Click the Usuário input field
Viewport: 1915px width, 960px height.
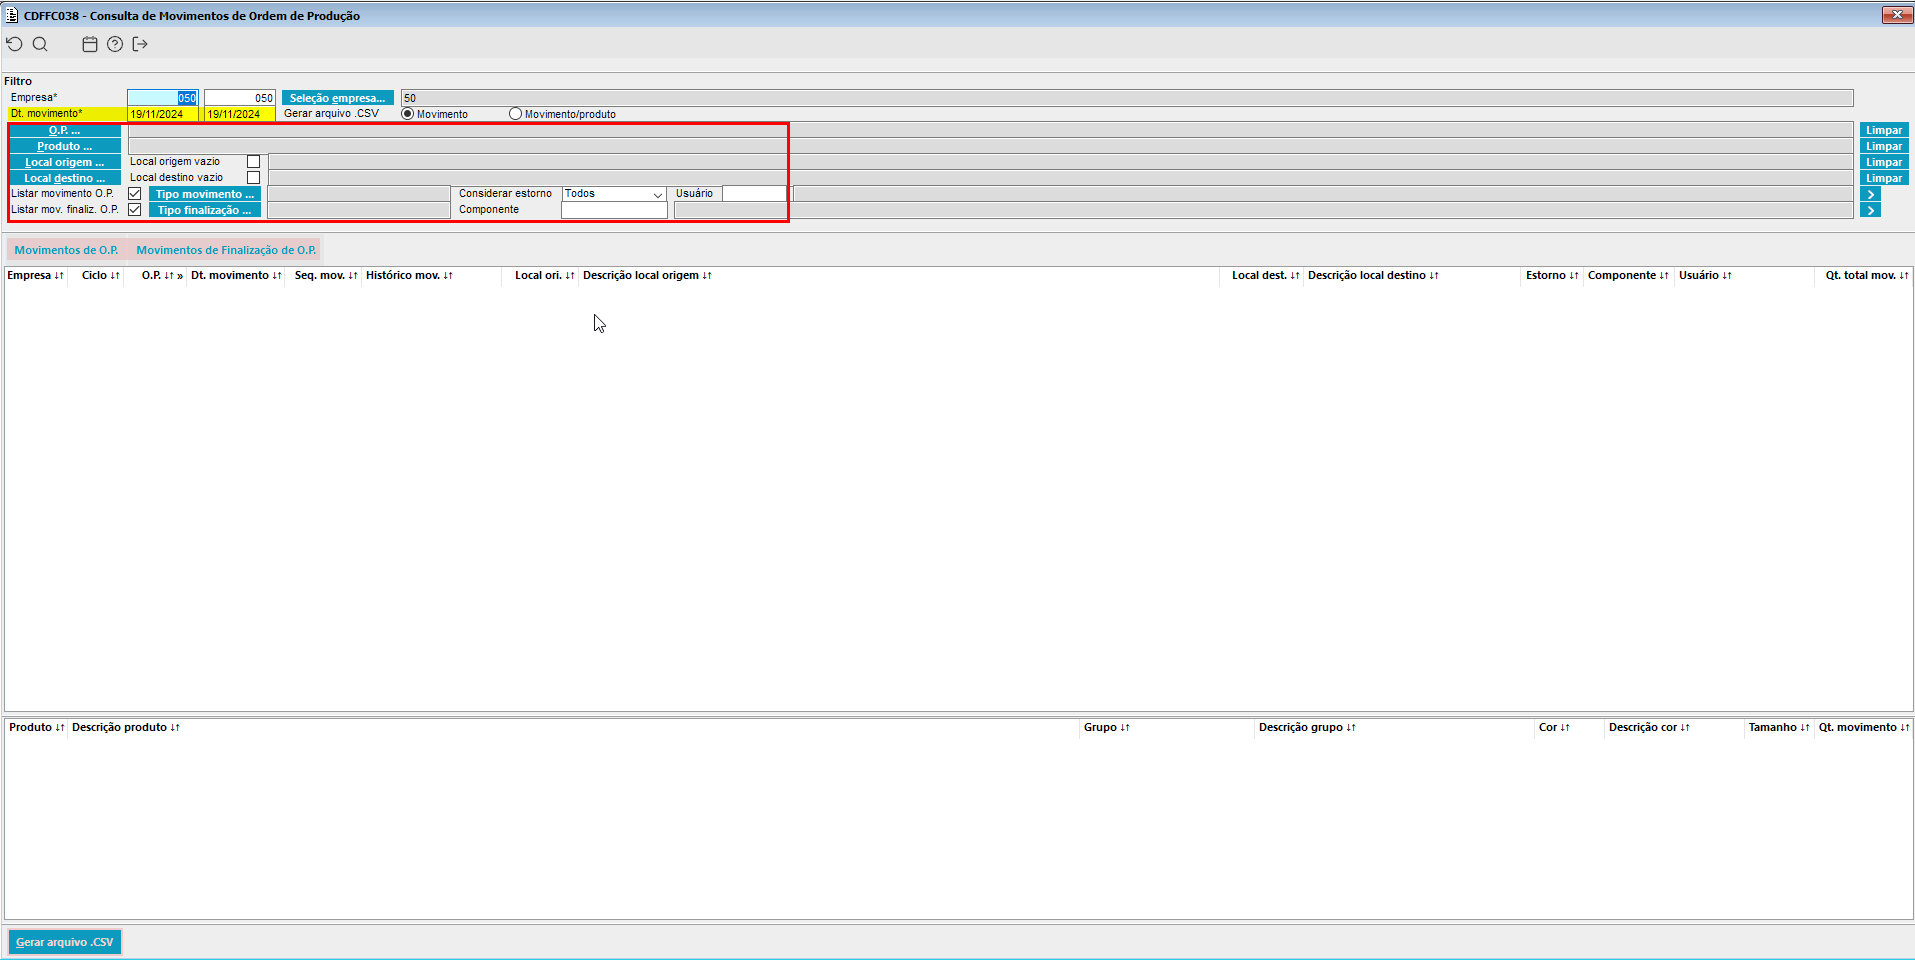tap(755, 194)
